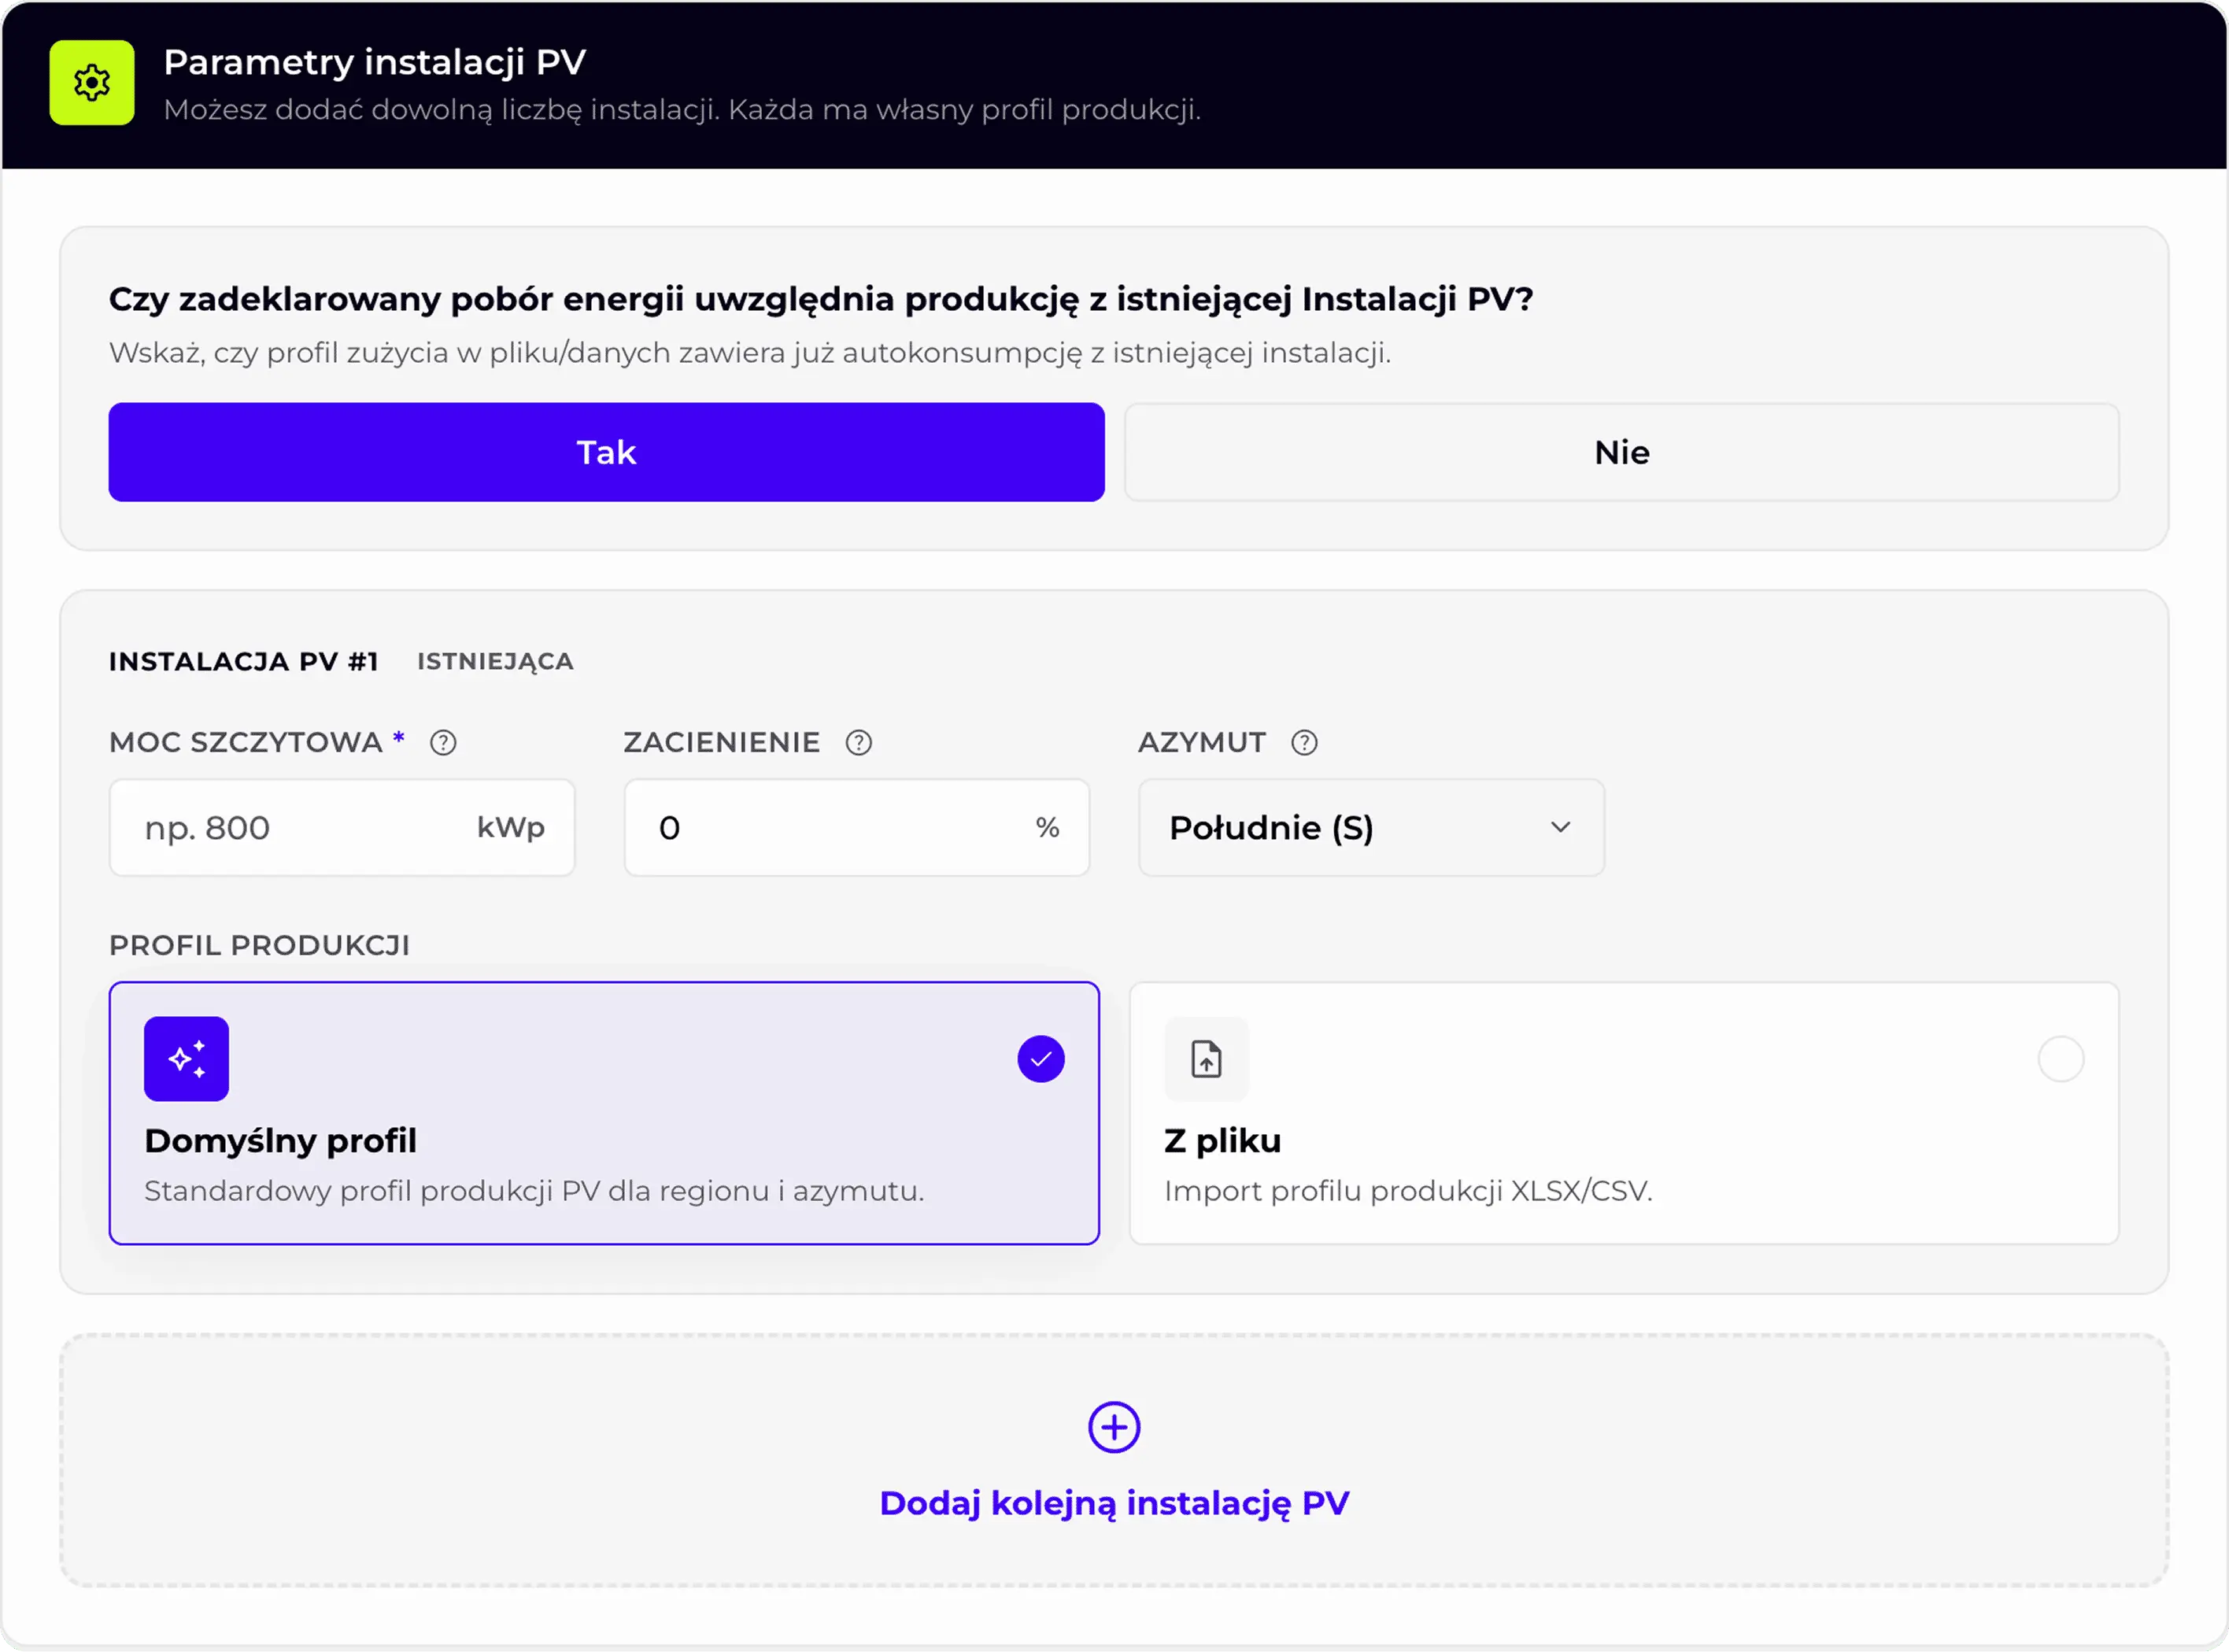Select Nie for existing PV production
The image size is (2229, 1652).
click(x=1621, y=452)
